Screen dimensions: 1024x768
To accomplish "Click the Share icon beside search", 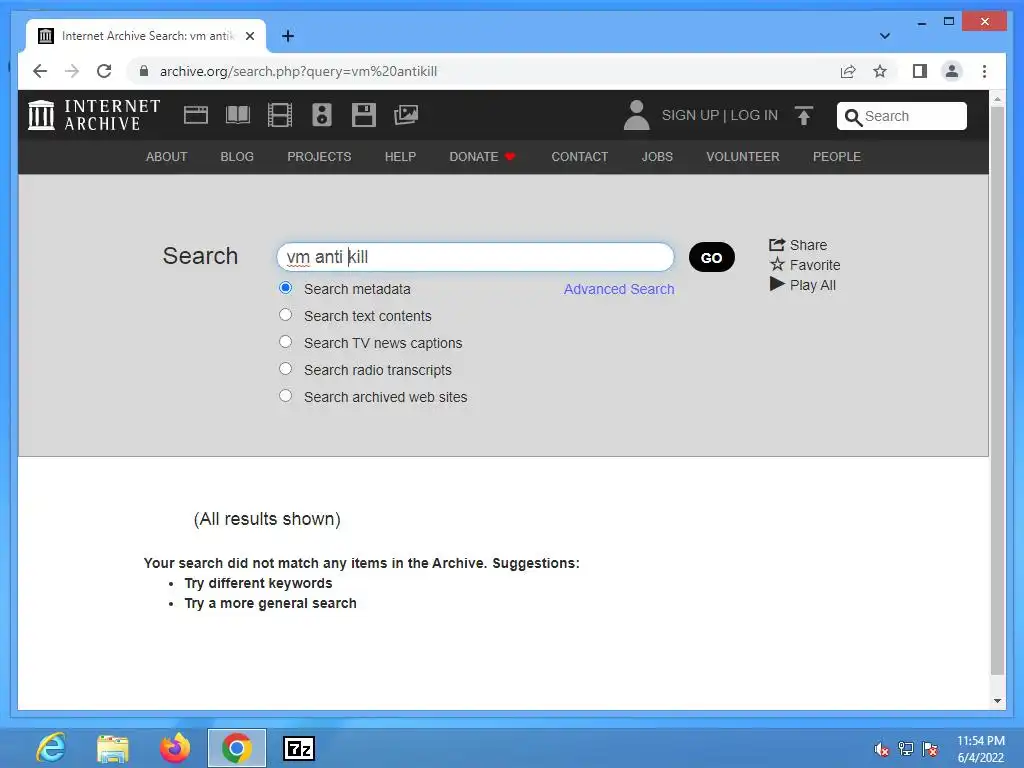I will click(x=776, y=245).
